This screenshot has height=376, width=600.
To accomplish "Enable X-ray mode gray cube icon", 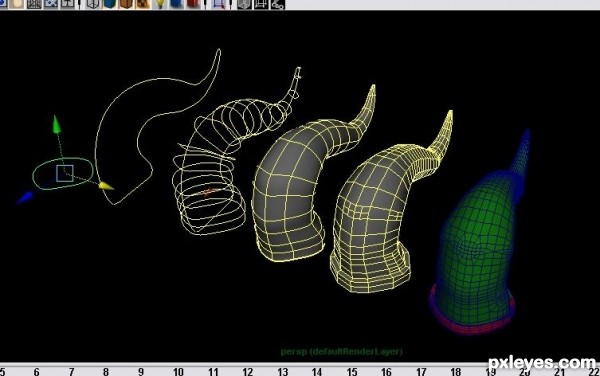I will coord(244,4).
